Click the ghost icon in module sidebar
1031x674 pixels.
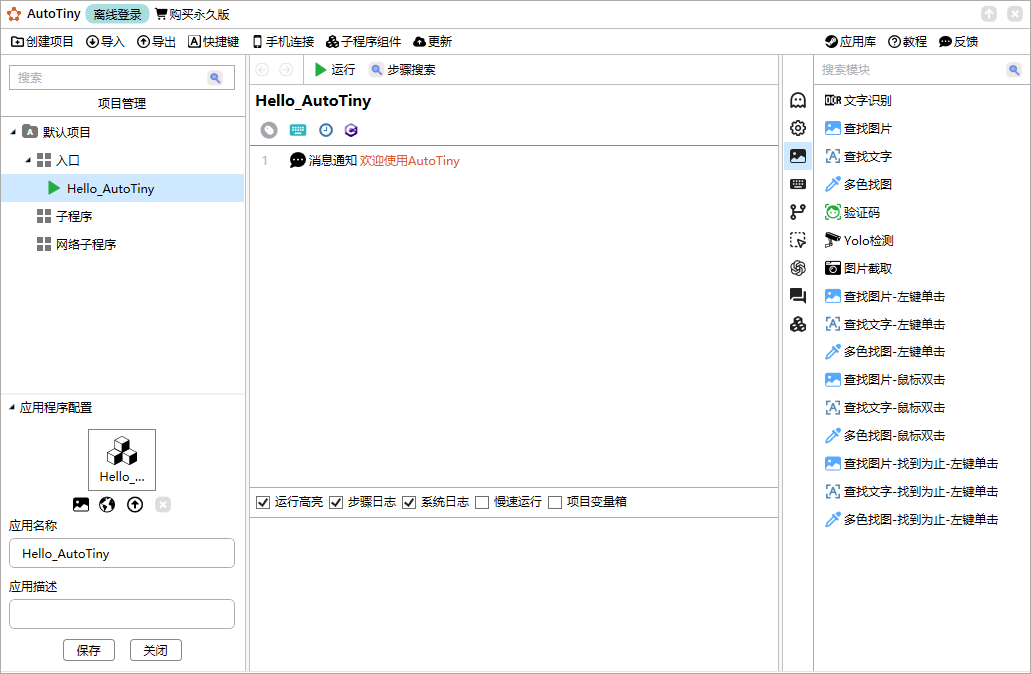[x=798, y=100]
